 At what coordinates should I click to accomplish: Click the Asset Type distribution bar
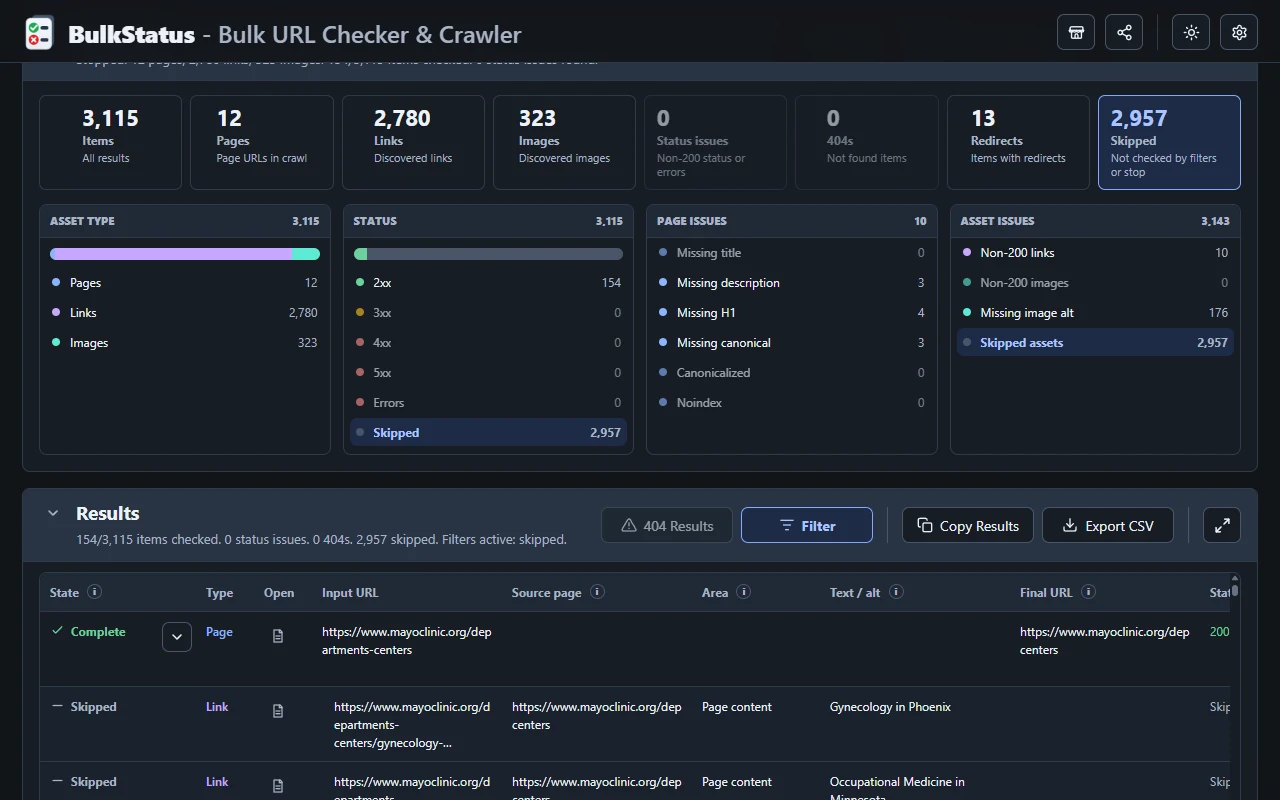tap(185, 254)
